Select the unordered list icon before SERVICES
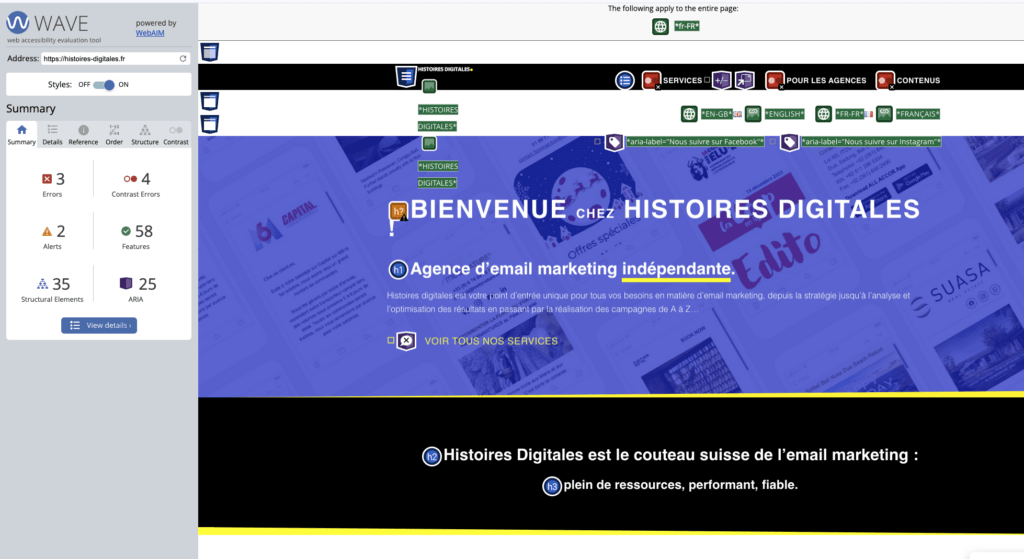The width and height of the screenshot is (1024, 559). 625,80
